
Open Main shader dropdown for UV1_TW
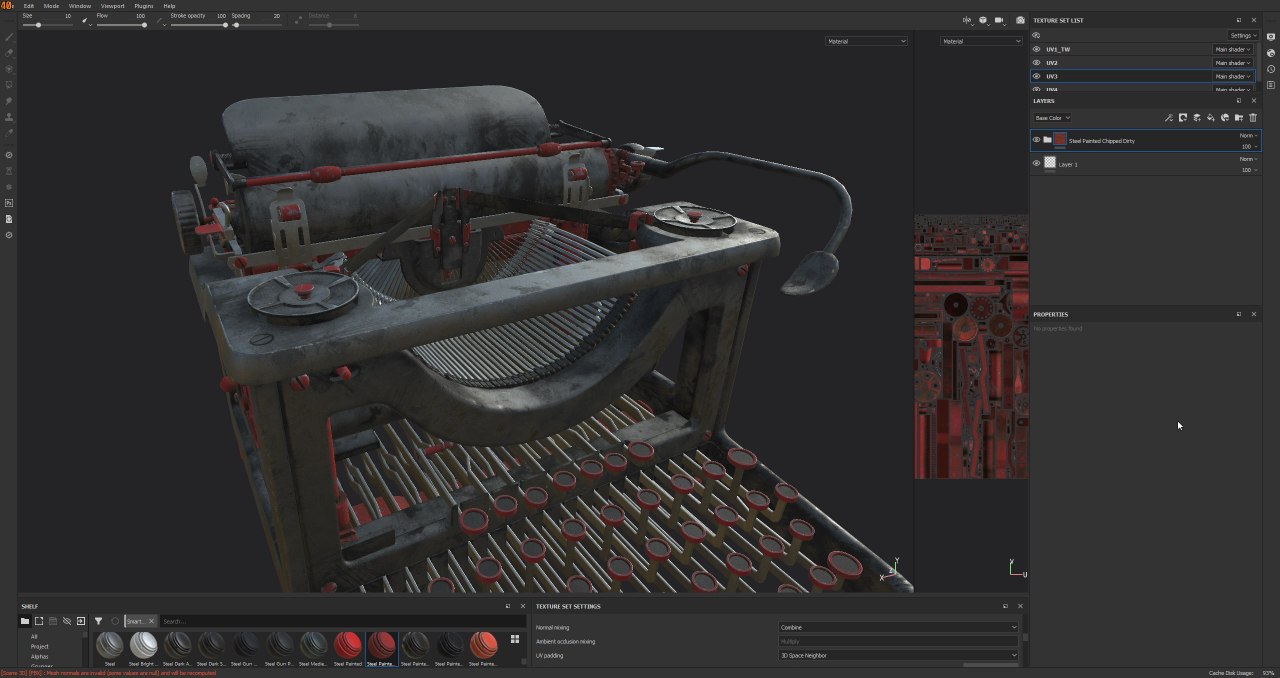(x=1233, y=49)
